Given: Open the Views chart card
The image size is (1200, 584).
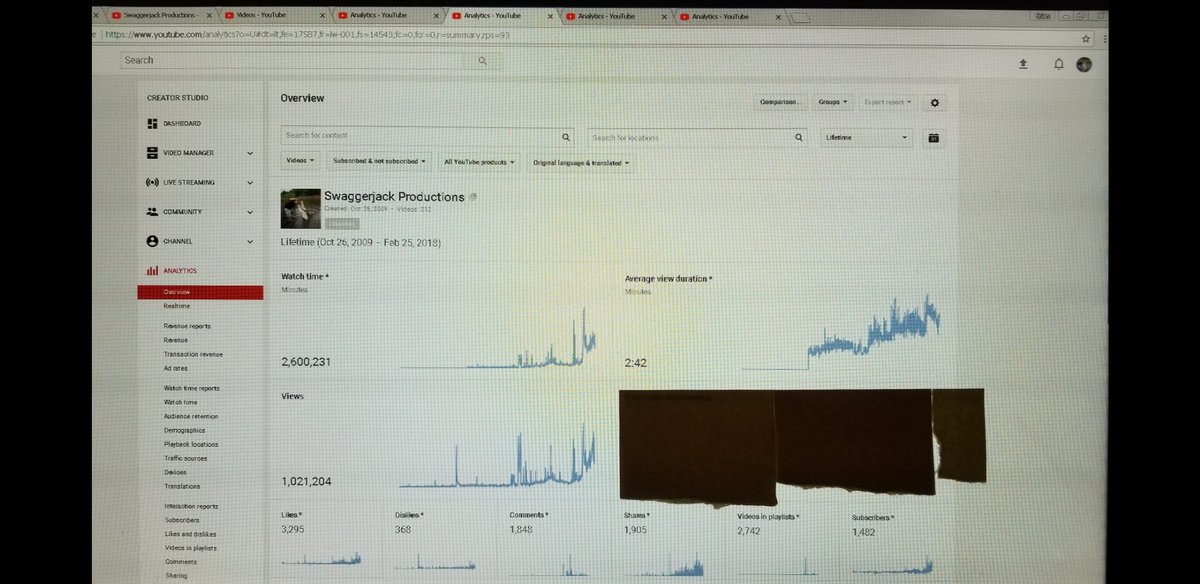Looking at the screenshot, I should point(440,440).
